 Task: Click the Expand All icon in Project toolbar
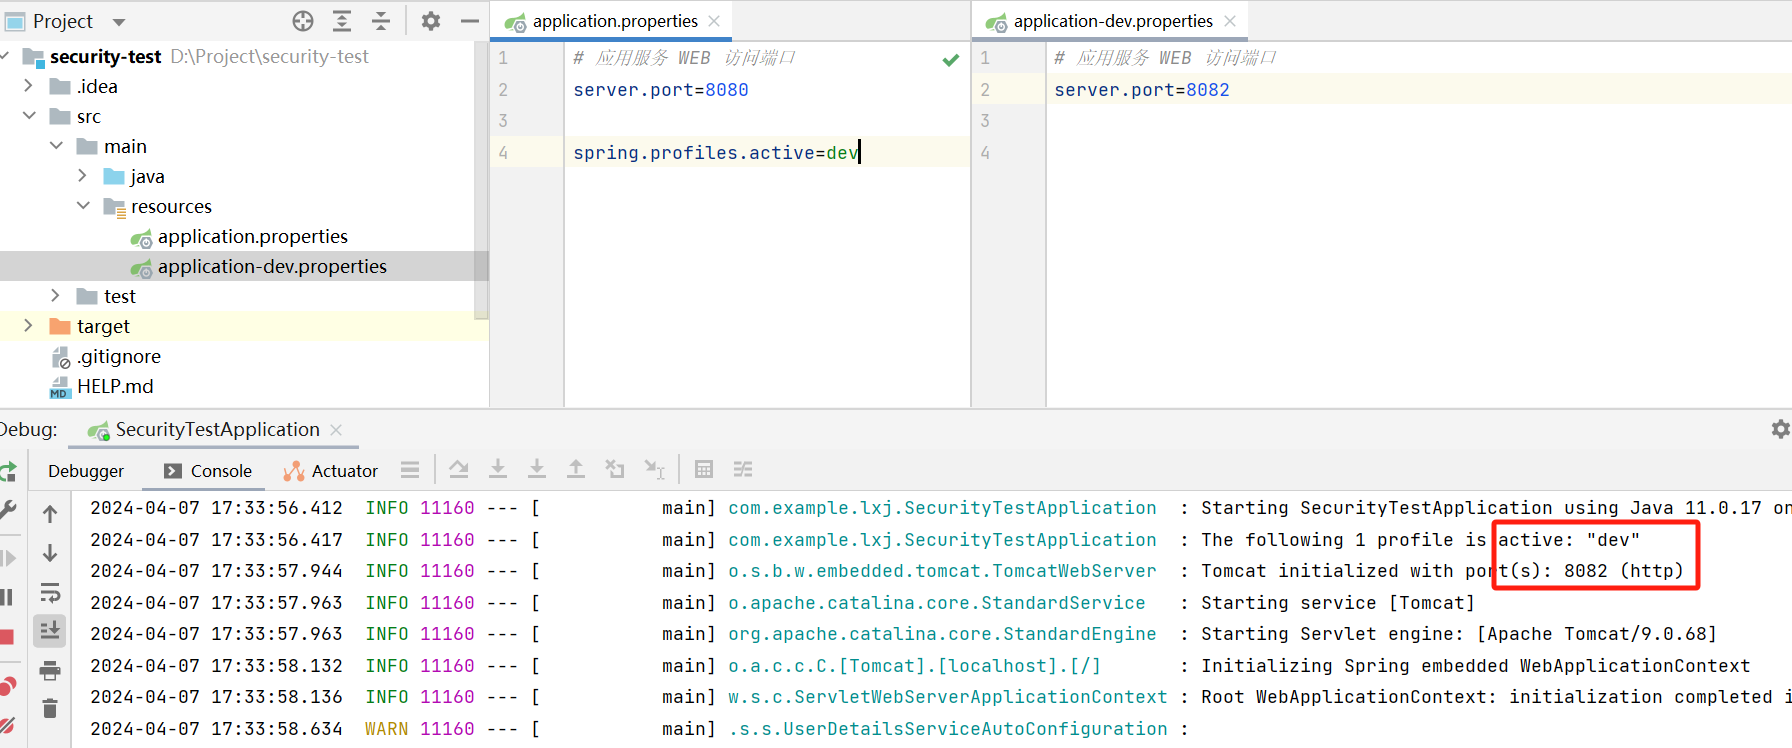pos(342,21)
